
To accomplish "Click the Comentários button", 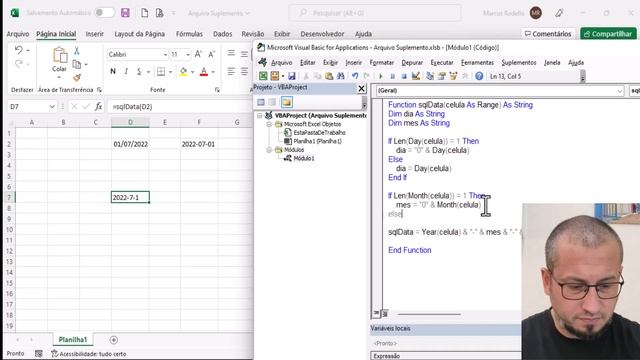I will (548, 34).
